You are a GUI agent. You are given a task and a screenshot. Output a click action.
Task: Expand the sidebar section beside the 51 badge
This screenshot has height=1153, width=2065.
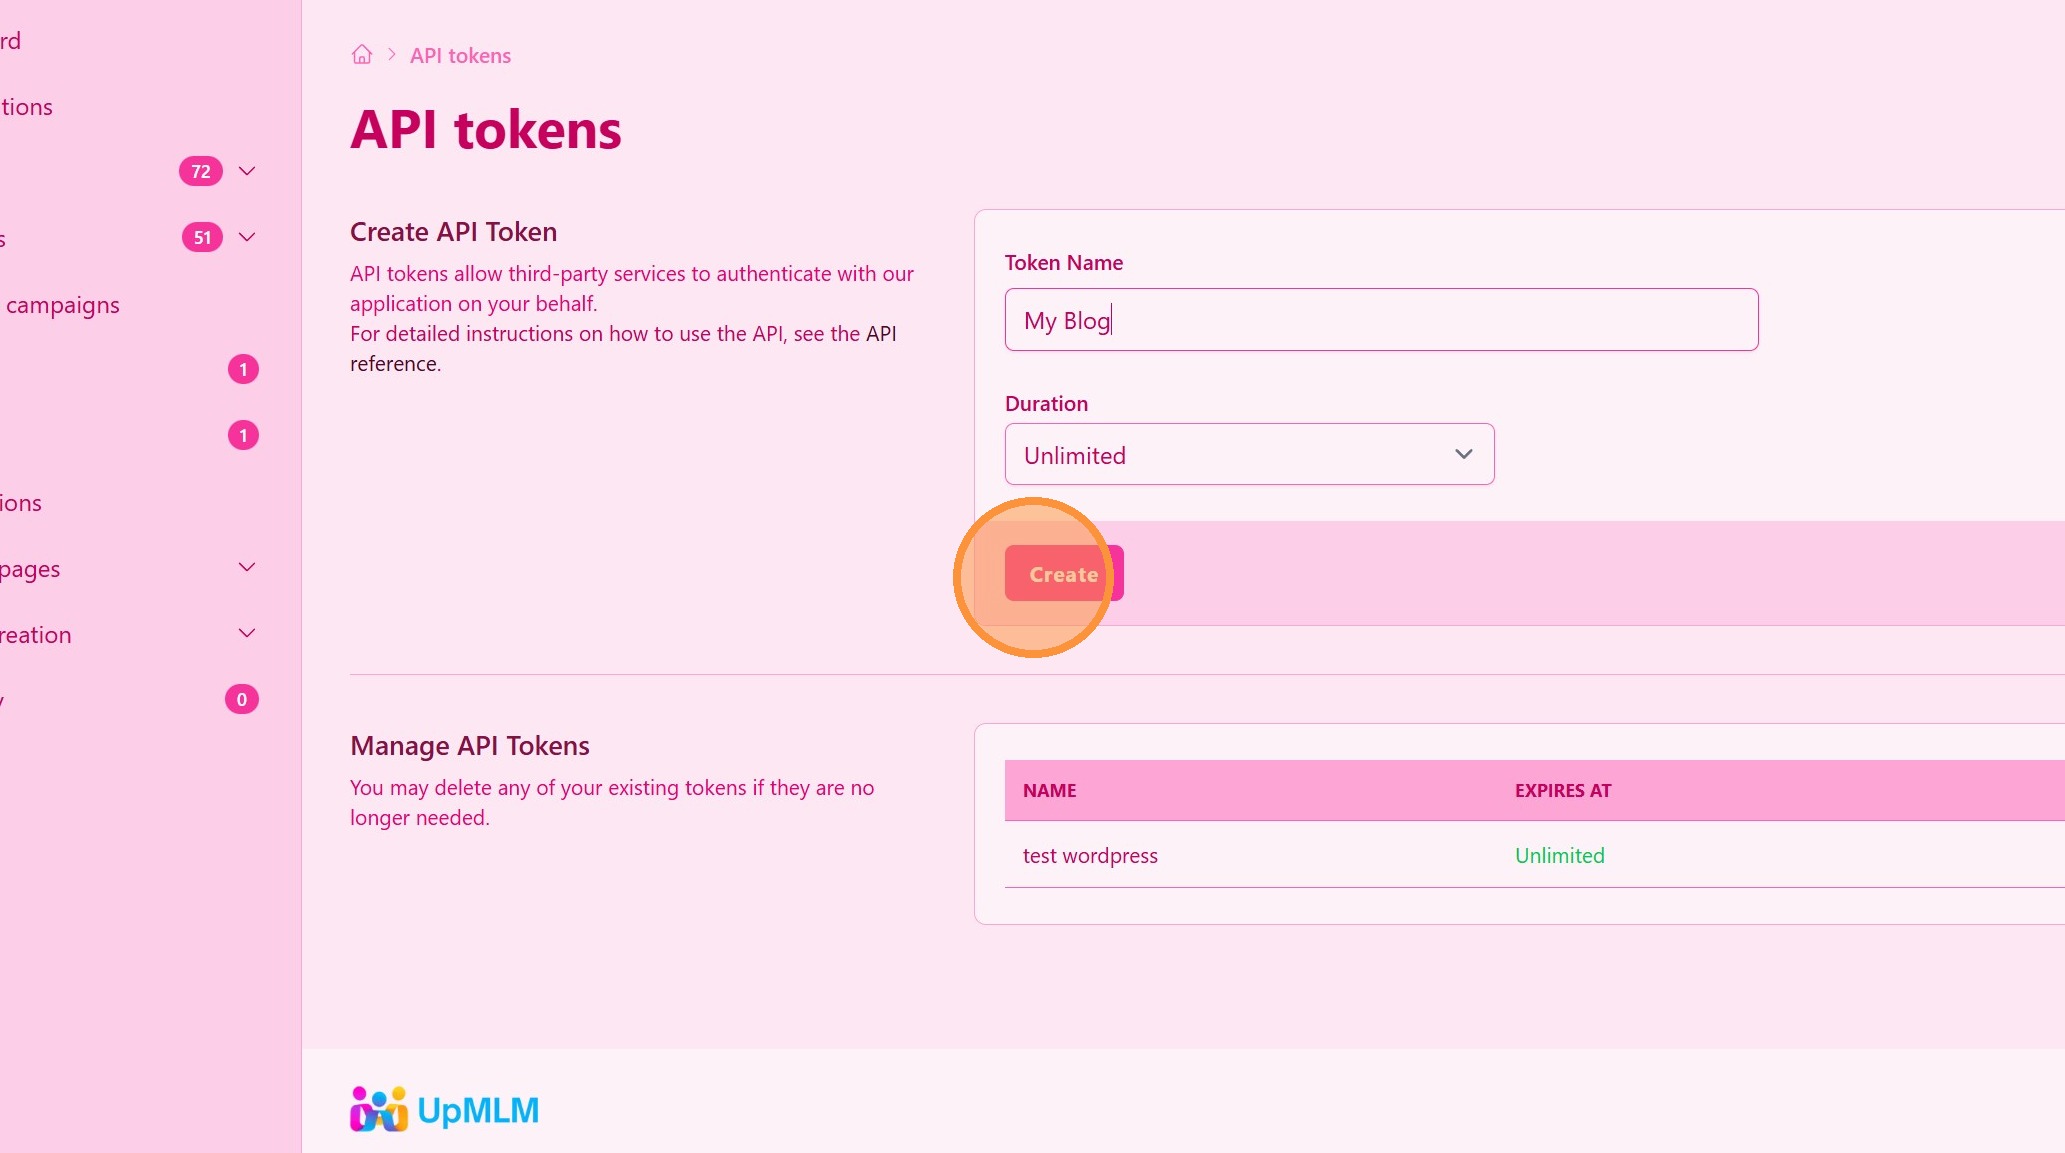click(x=247, y=237)
